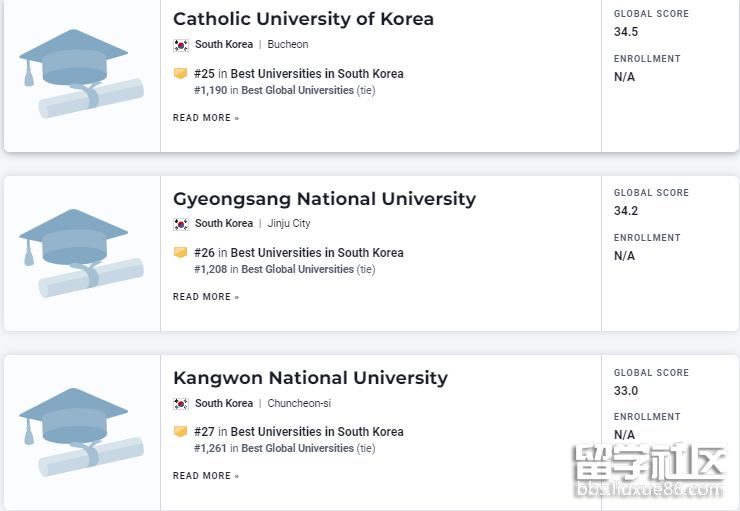The image size is (740, 511).
Task: Click Gyeongsang enrollment N/A value
Action: pyautogui.click(x=624, y=256)
